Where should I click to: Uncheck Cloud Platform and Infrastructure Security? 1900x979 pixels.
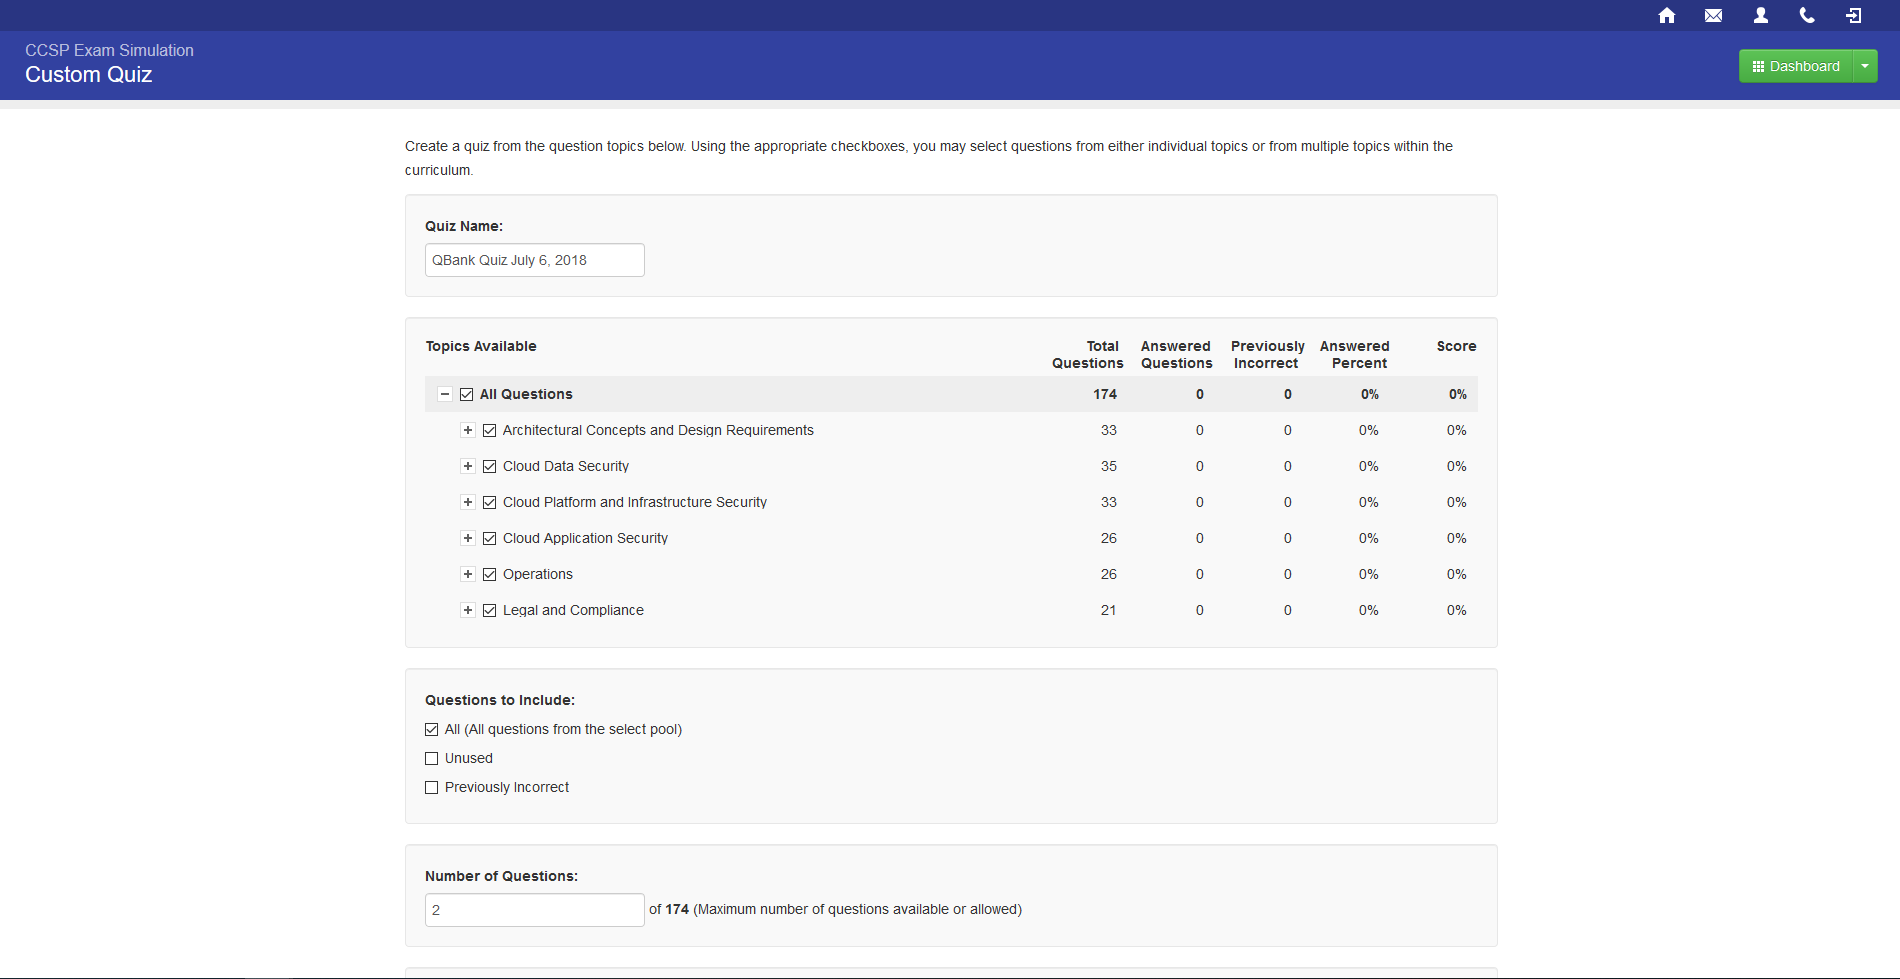click(x=489, y=502)
